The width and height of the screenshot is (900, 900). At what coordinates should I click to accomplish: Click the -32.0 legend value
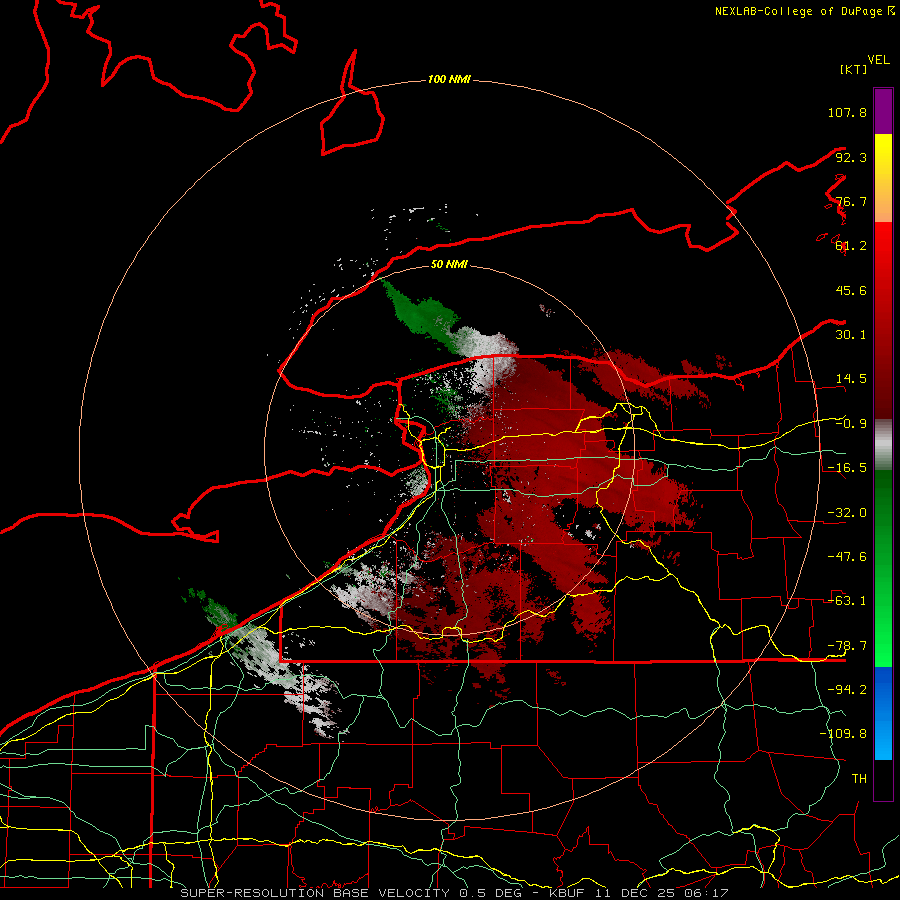click(847, 513)
